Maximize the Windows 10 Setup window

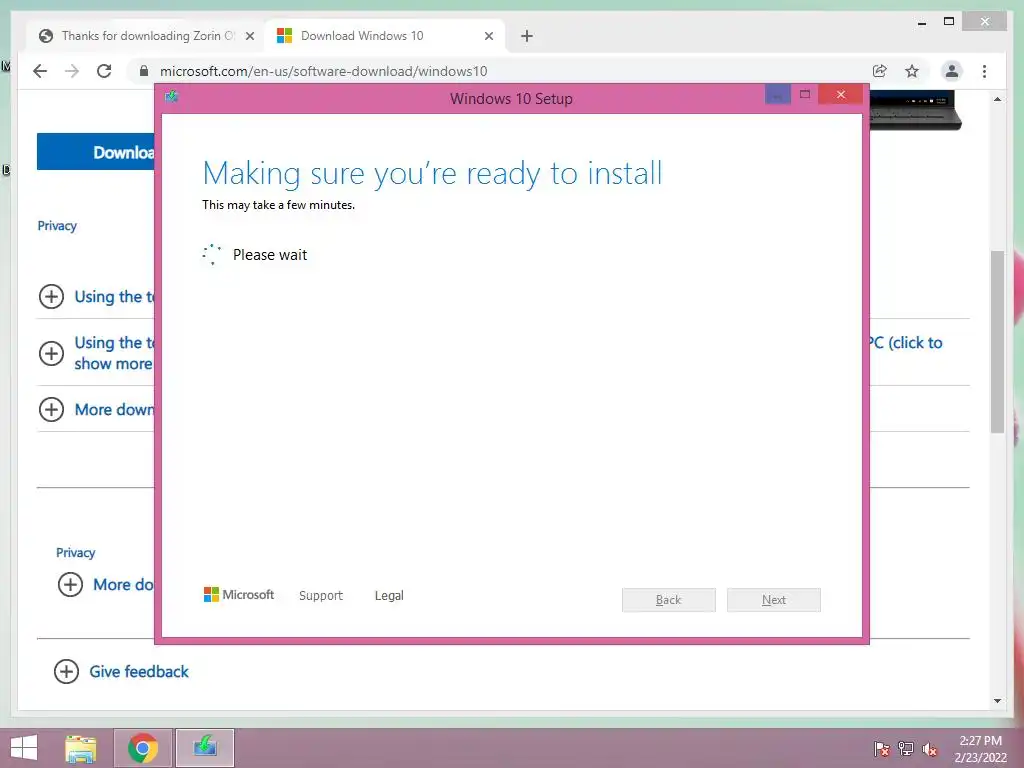click(x=805, y=95)
